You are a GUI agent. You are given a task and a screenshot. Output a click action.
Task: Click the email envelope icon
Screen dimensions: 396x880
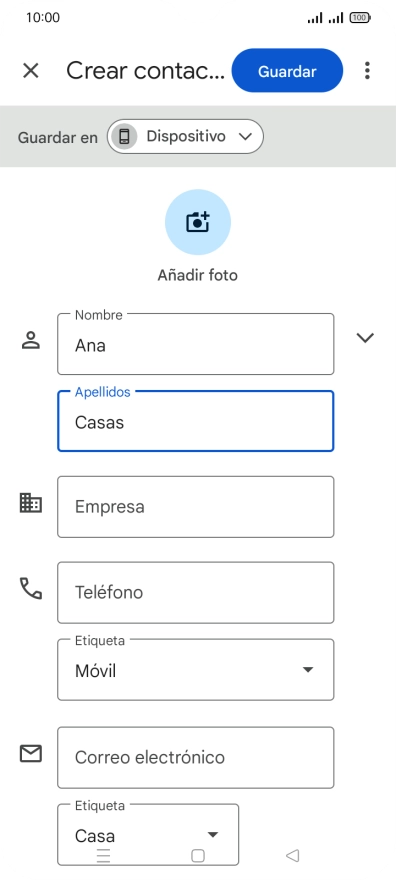click(31, 754)
